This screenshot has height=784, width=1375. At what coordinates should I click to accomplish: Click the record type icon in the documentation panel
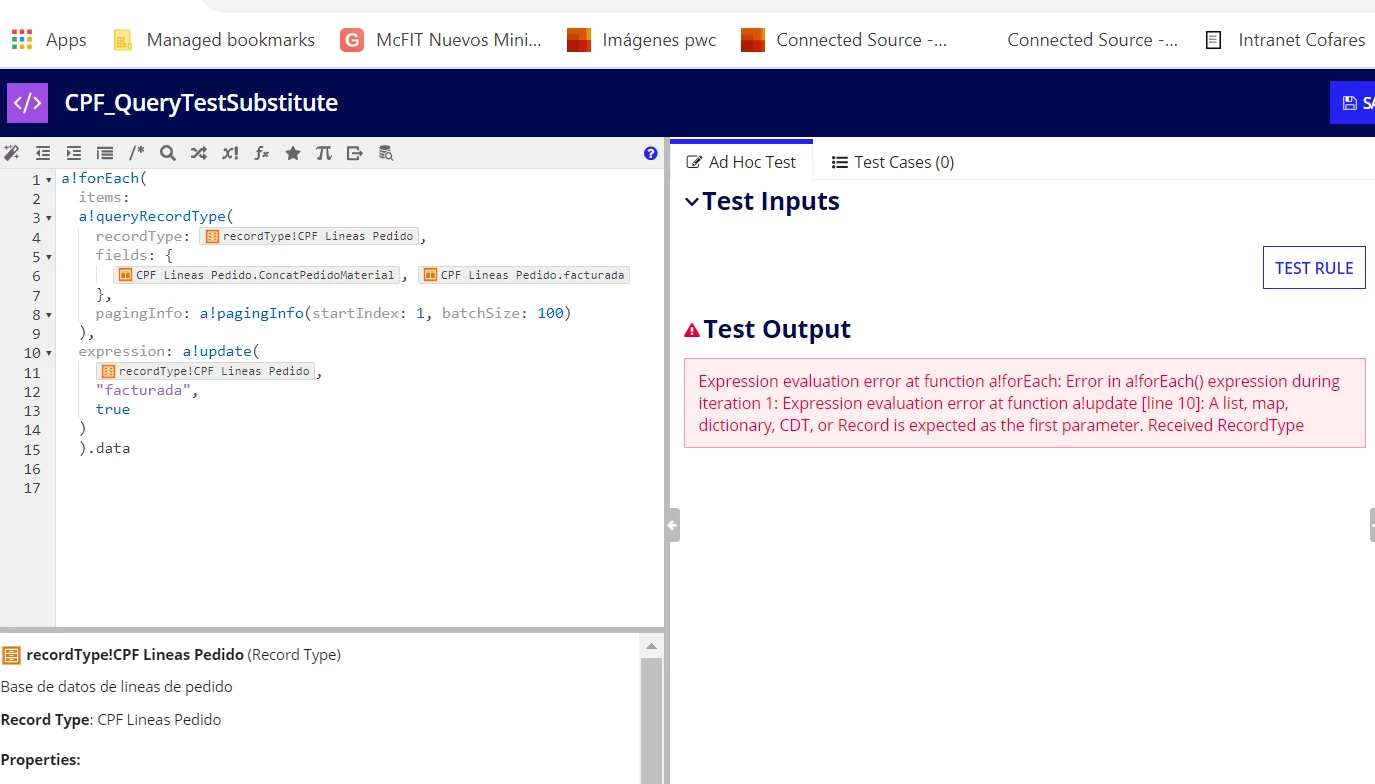coord(11,655)
